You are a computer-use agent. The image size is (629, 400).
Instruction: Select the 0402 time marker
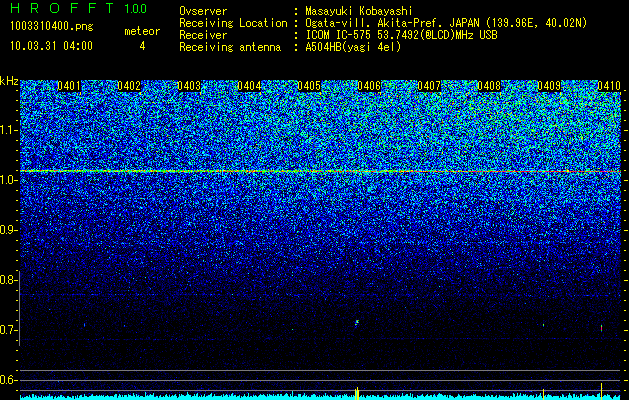[129, 86]
